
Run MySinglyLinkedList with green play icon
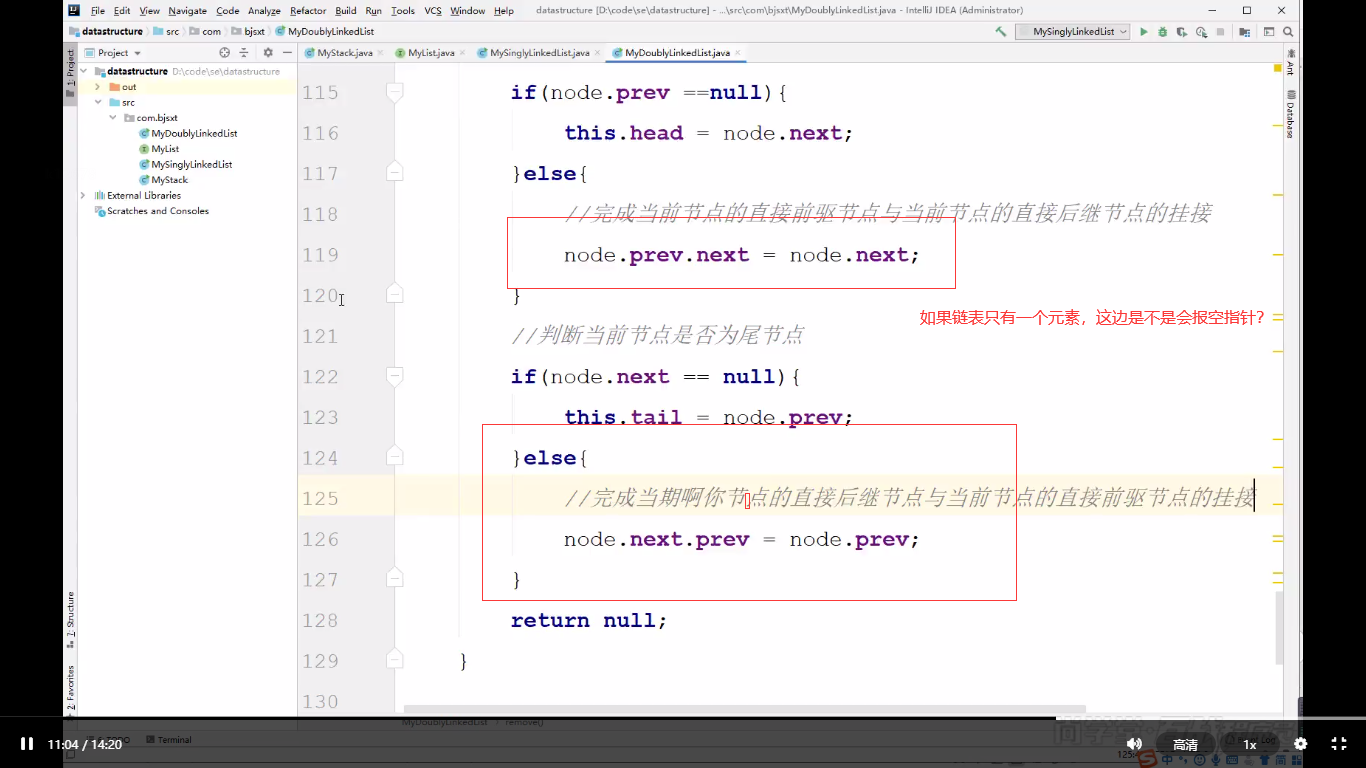coord(1144,32)
